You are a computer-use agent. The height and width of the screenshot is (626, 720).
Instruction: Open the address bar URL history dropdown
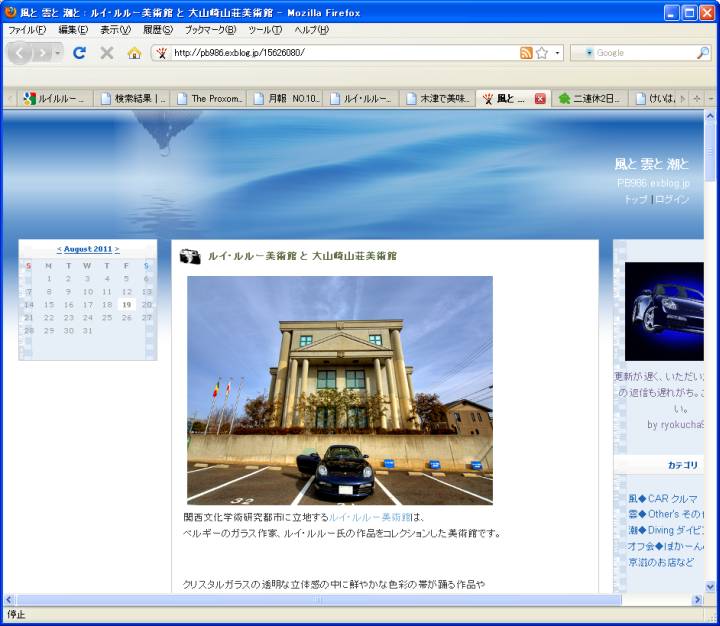[x=558, y=53]
